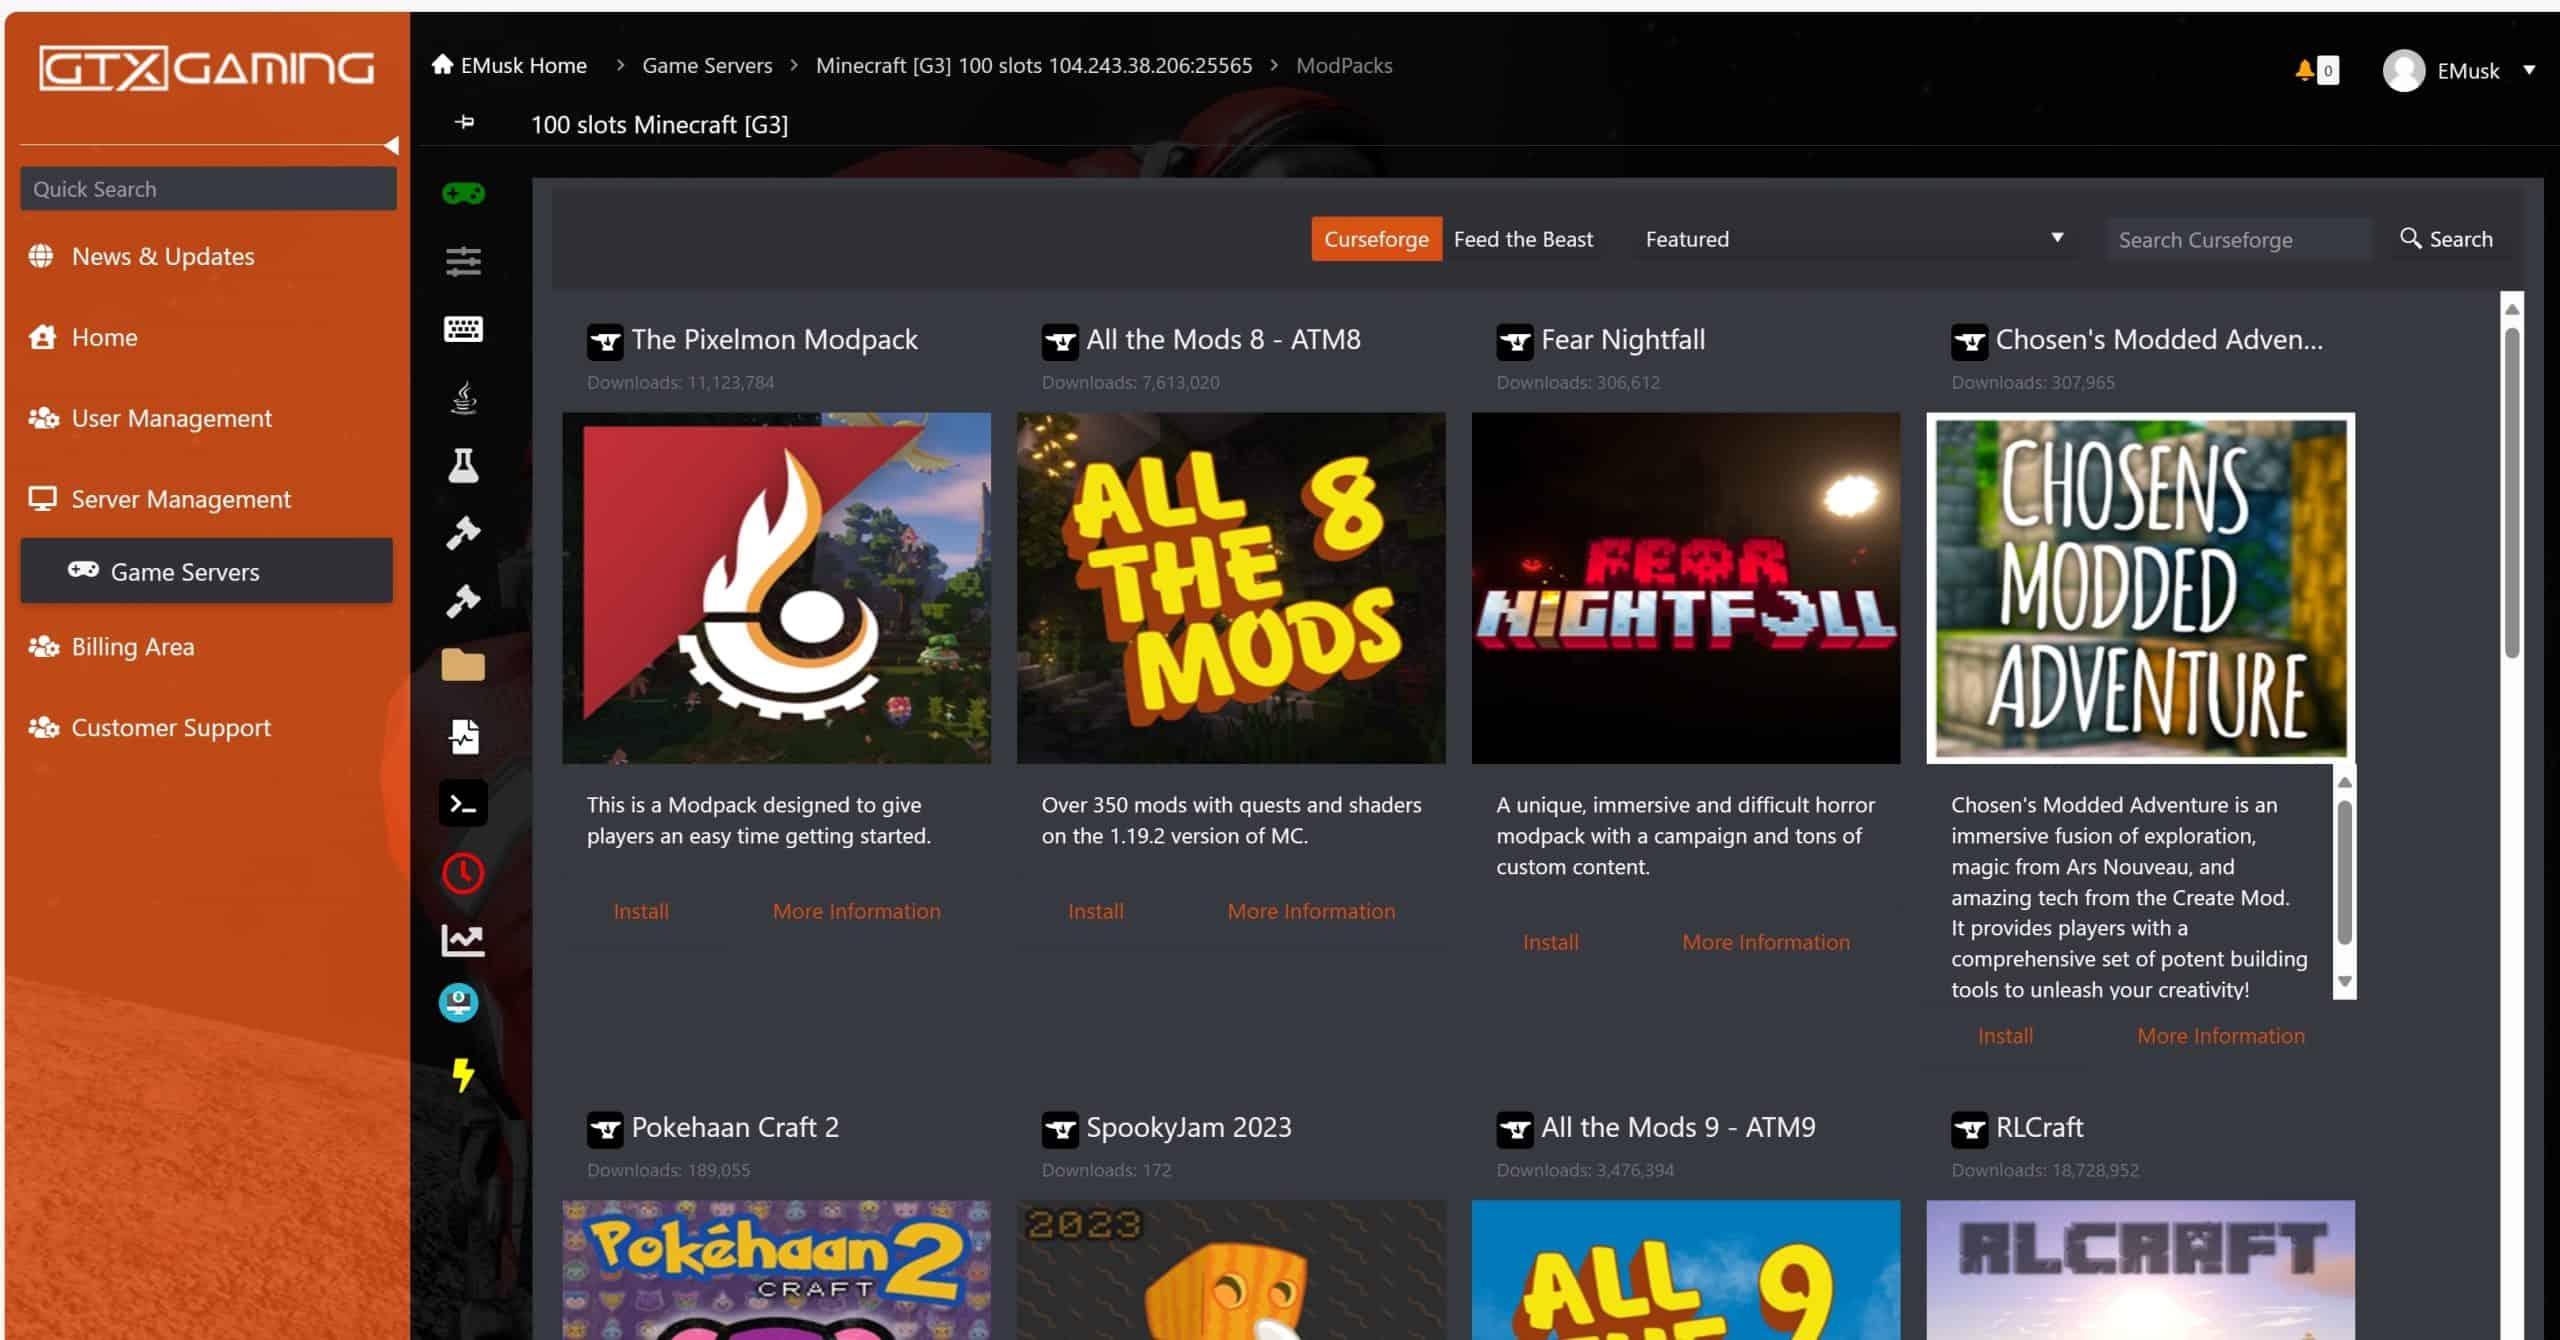Toggle the pin for 100 slots Minecraft header
The image size is (2560, 1340).
coord(466,124)
